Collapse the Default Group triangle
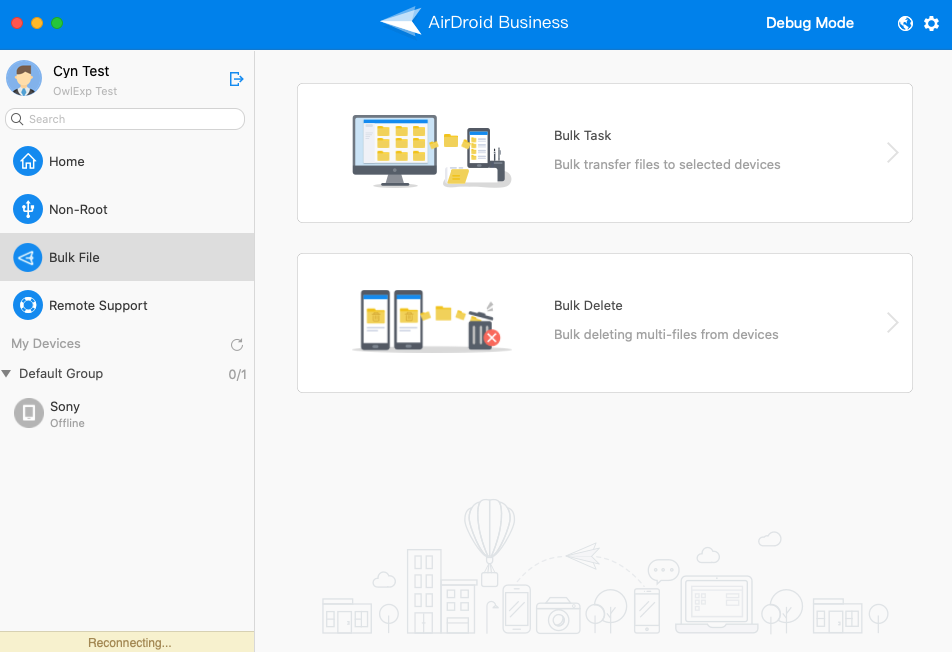The width and height of the screenshot is (952, 652). click(x=6, y=373)
